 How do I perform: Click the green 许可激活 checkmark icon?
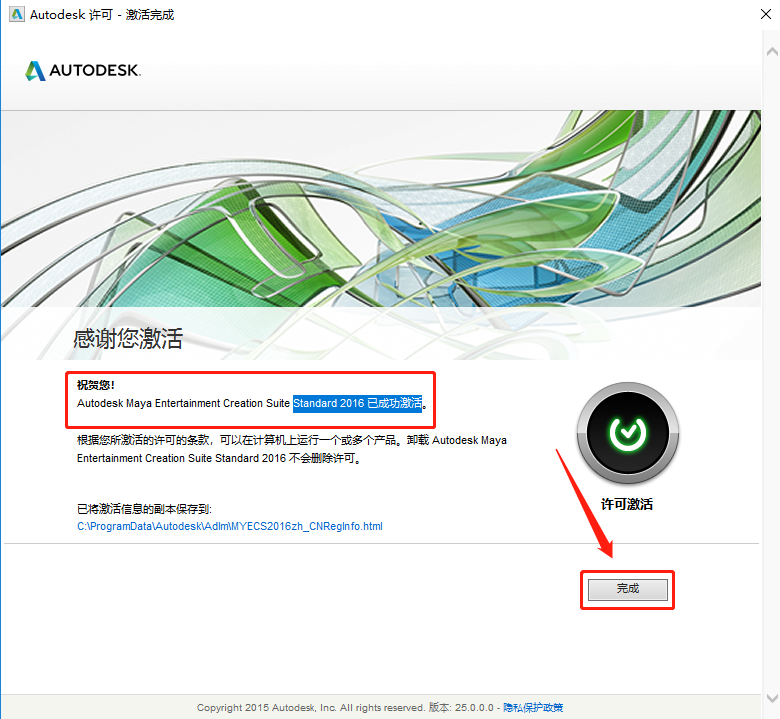[628, 432]
